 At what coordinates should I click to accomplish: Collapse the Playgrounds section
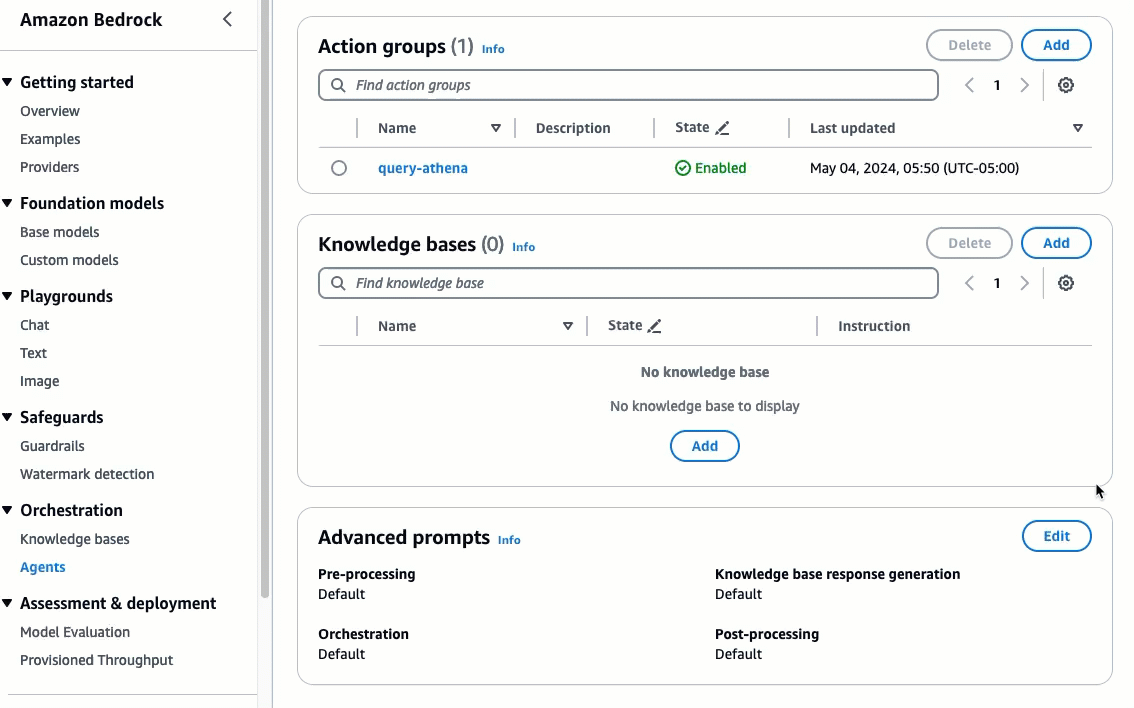click(7, 297)
